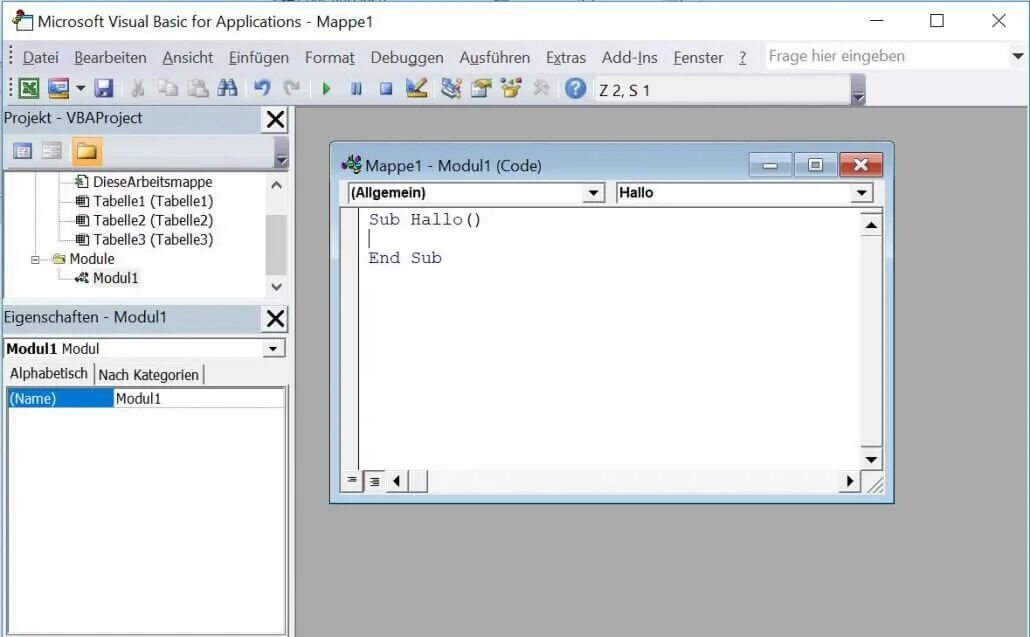This screenshot has height=637, width=1030.
Task: Open the ? help menu
Action: [742, 58]
